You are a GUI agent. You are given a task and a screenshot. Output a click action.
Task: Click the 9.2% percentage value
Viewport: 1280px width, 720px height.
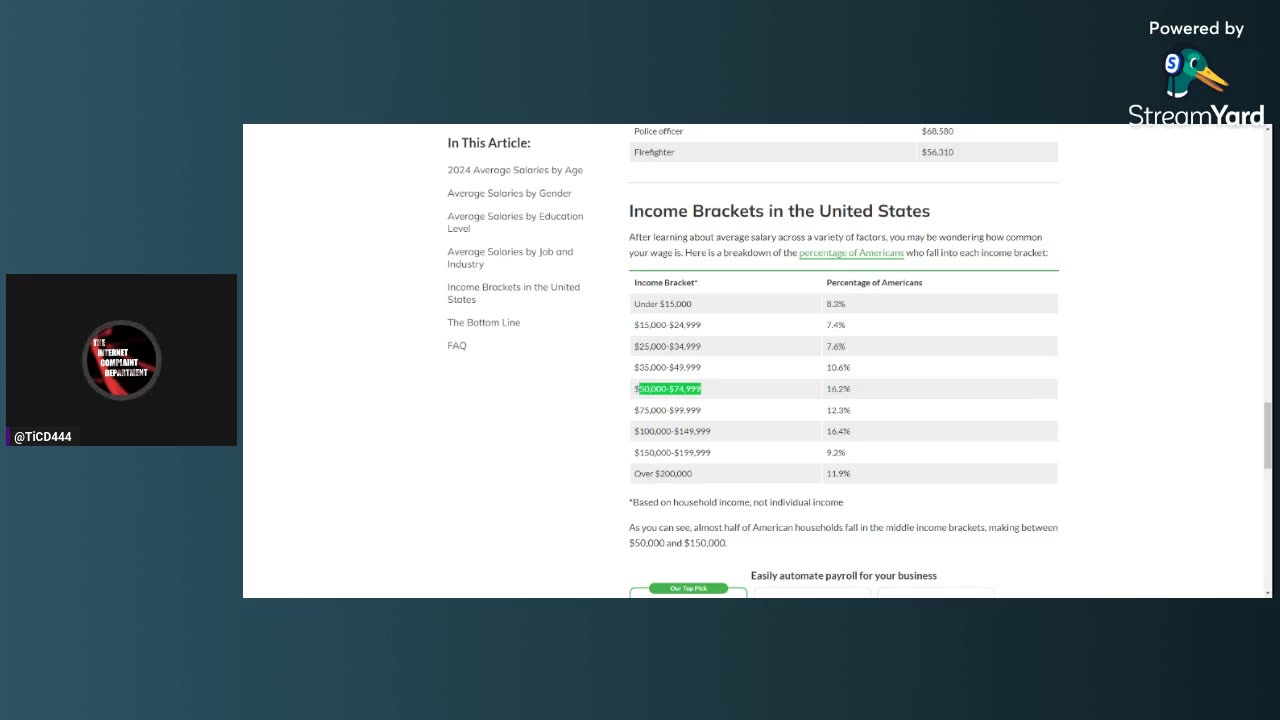(836, 452)
